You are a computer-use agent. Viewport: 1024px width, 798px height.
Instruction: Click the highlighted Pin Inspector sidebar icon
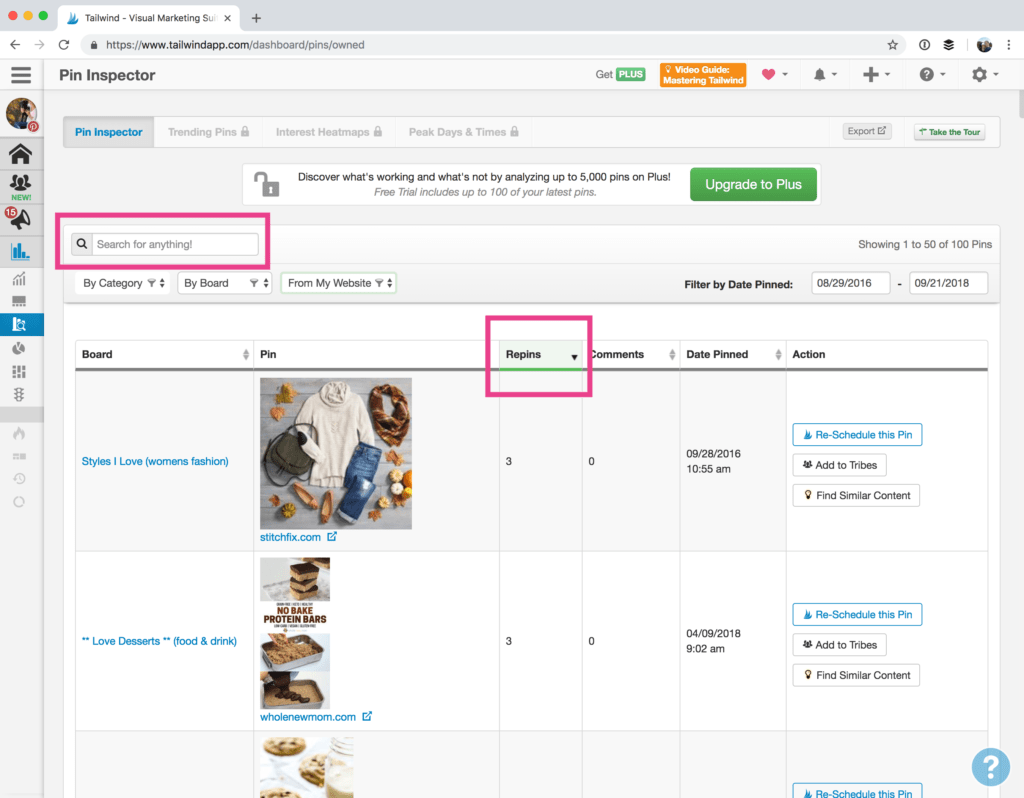[20, 323]
